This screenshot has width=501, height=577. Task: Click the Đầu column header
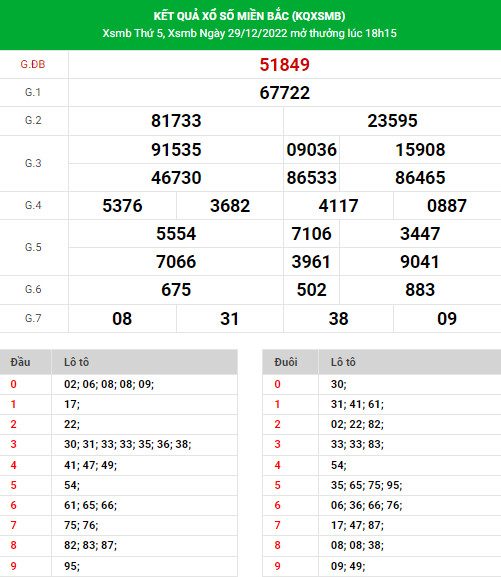click(20, 362)
